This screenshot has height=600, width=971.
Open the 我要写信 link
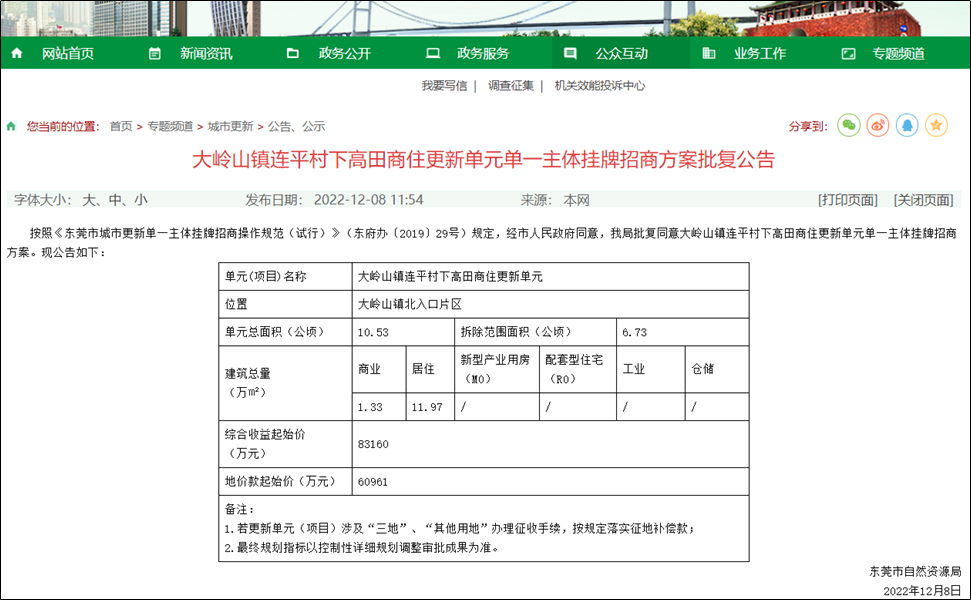[444, 86]
